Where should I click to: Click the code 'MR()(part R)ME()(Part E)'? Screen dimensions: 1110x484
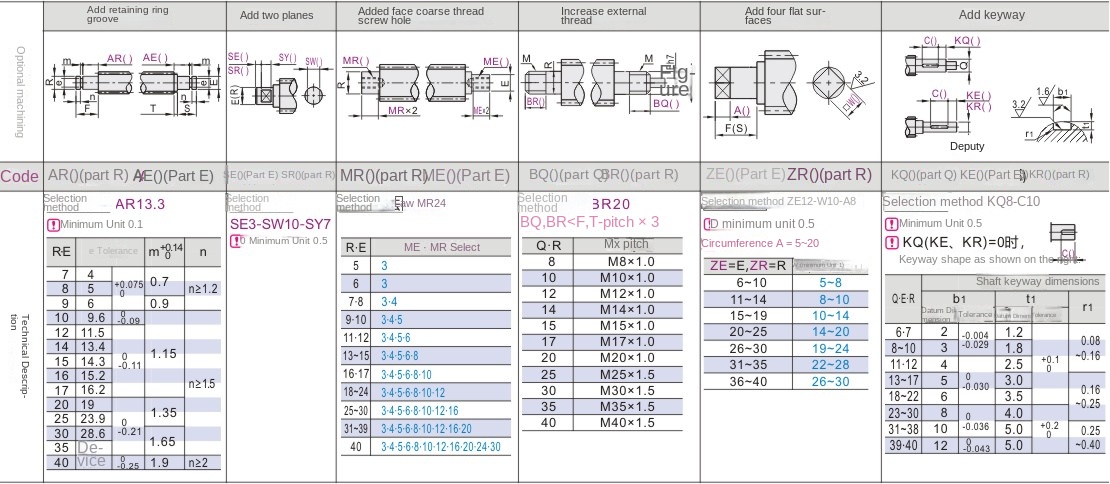click(x=425, y=175)
